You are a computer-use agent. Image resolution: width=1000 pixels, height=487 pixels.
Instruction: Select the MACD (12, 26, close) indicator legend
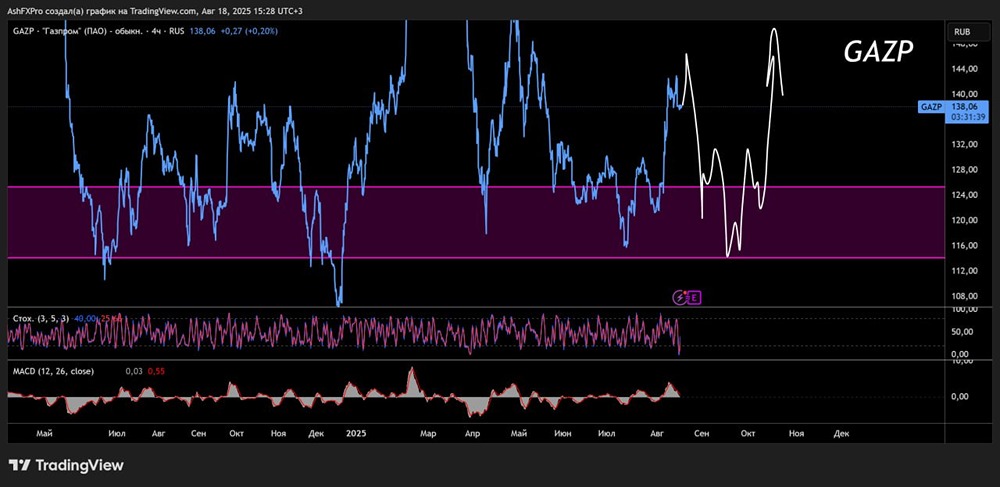pyautogui.click(x=54, y=370)
